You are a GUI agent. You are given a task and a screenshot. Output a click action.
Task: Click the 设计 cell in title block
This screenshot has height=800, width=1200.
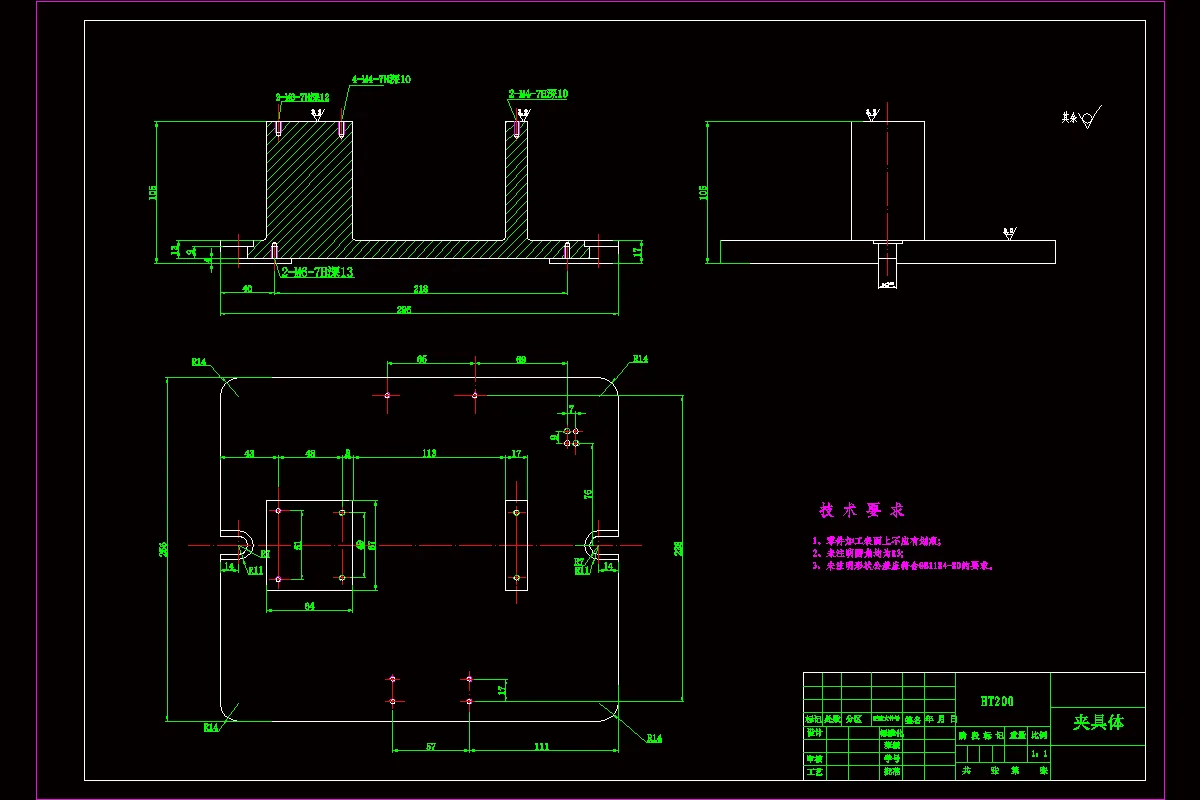[813, 732]
